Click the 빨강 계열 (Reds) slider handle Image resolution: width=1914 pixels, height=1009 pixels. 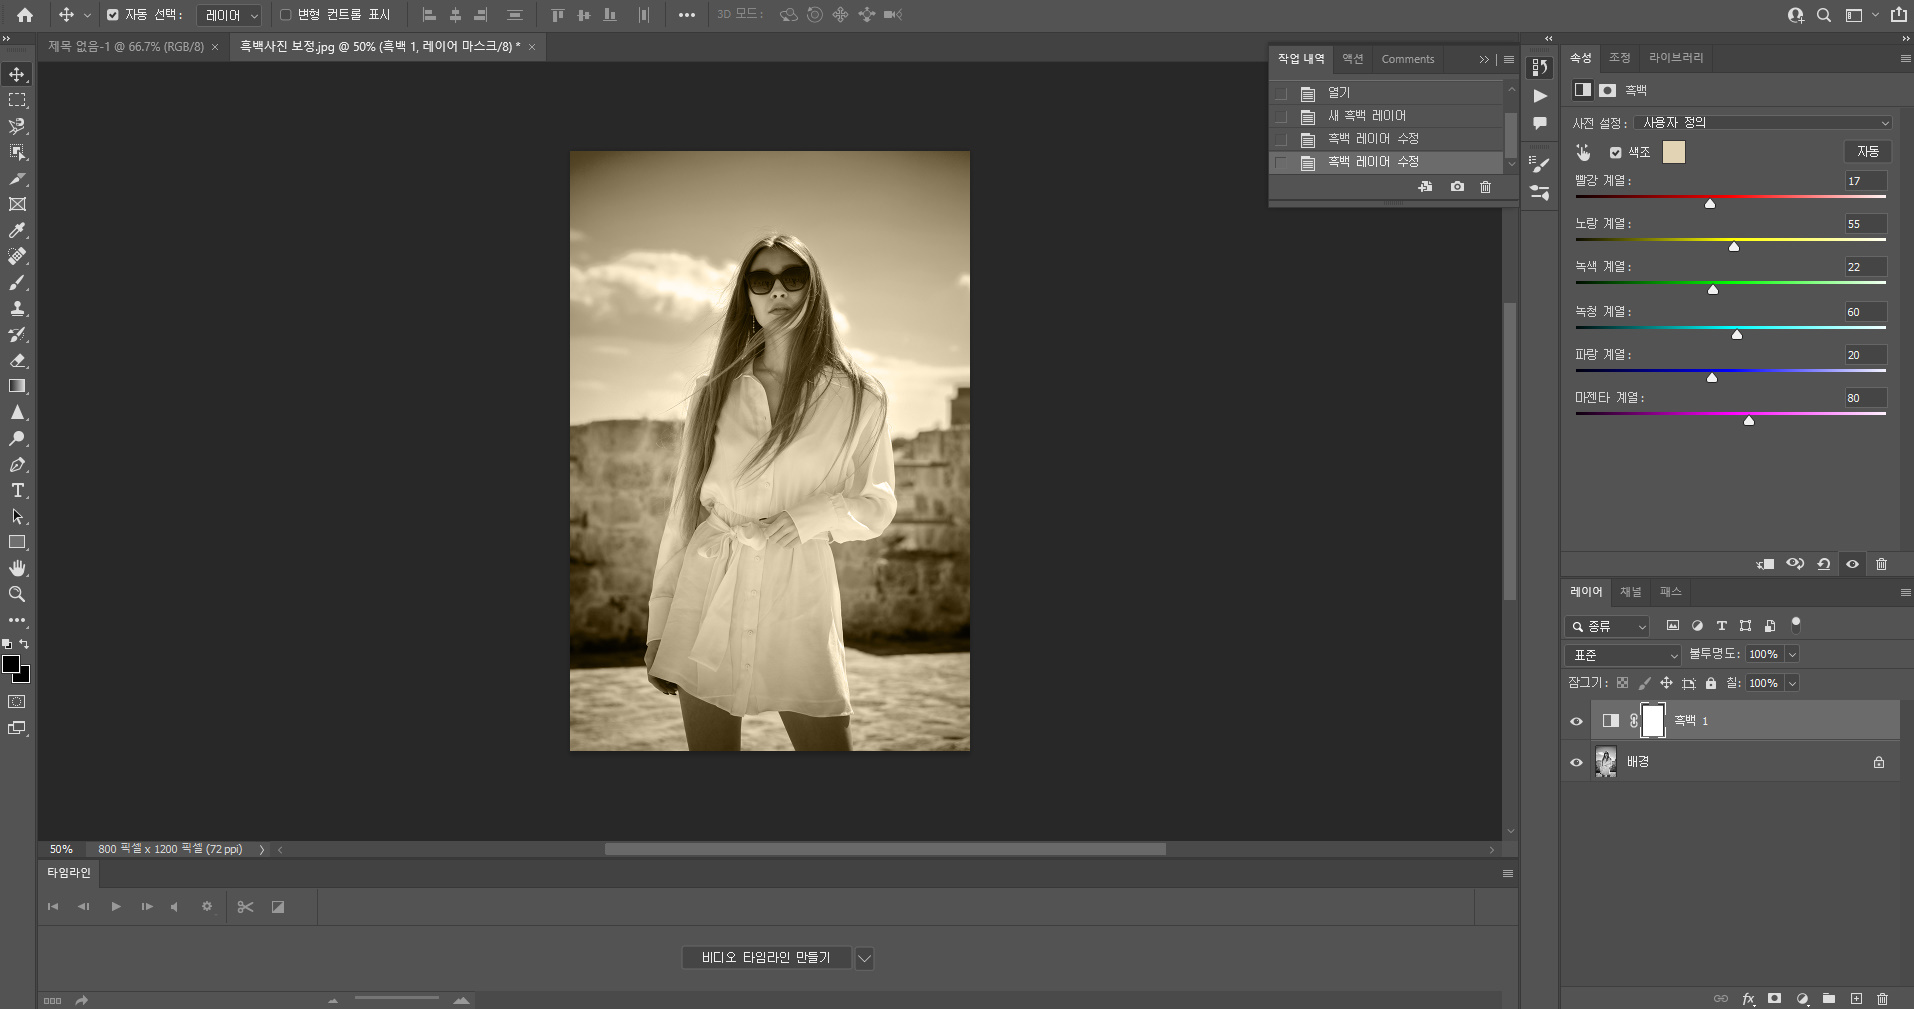pos(1710,203)
